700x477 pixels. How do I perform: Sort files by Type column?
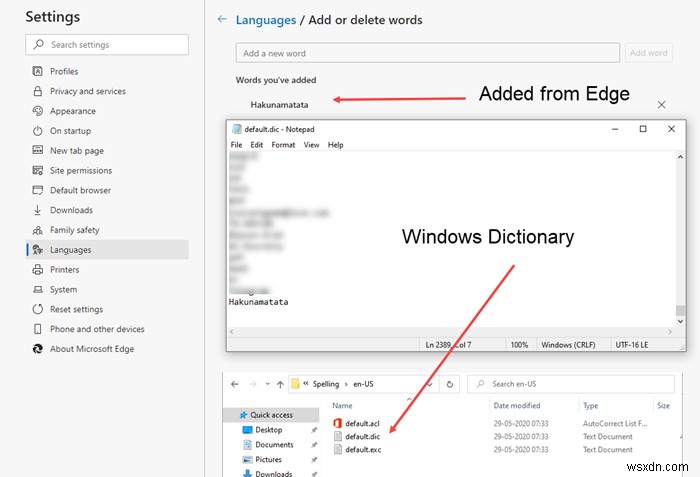click(x=590, y=406)
